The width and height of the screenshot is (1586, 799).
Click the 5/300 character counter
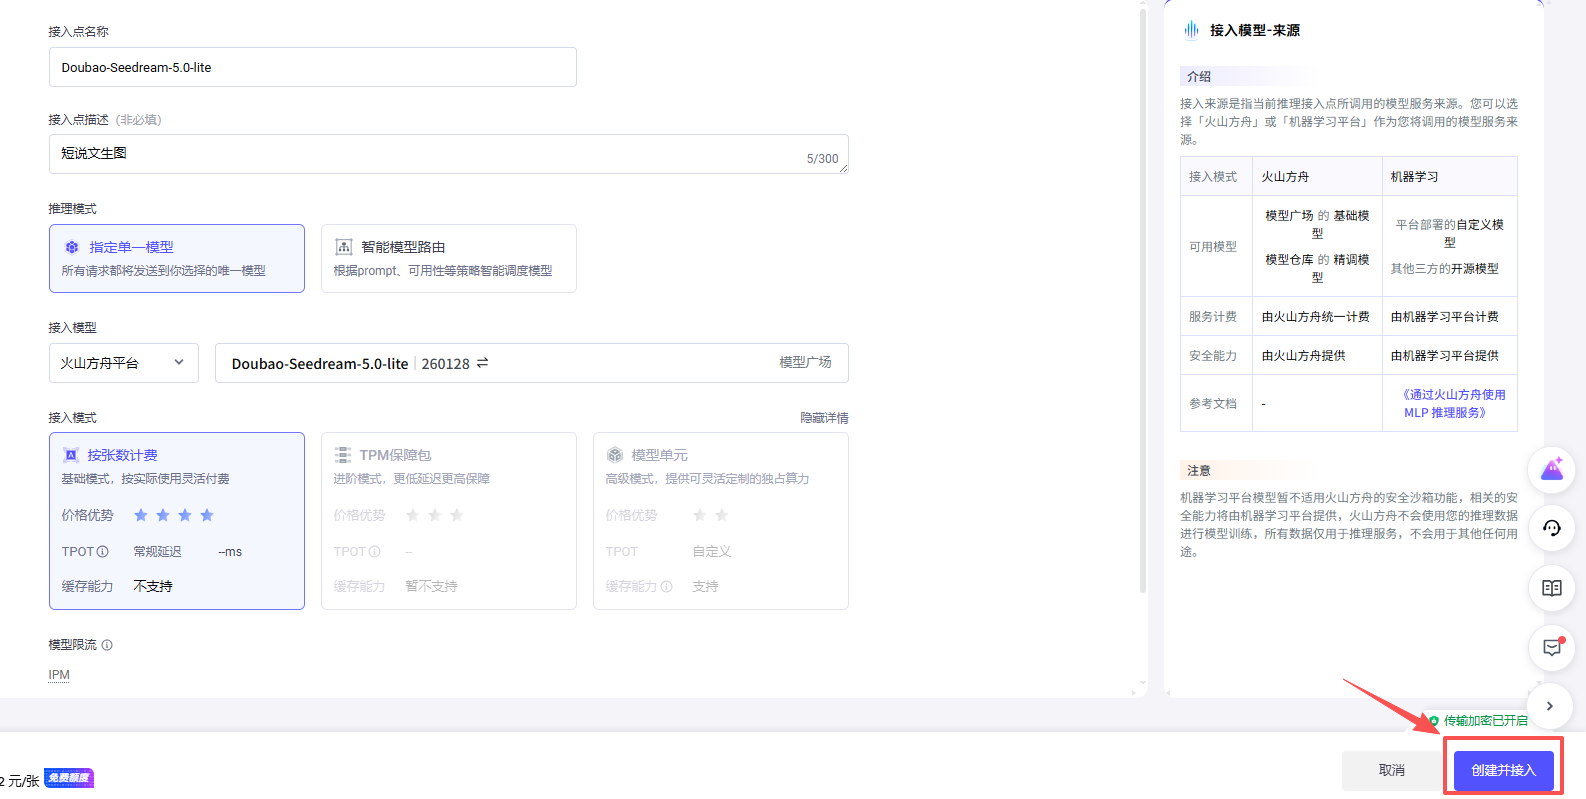tap(822, 159)
